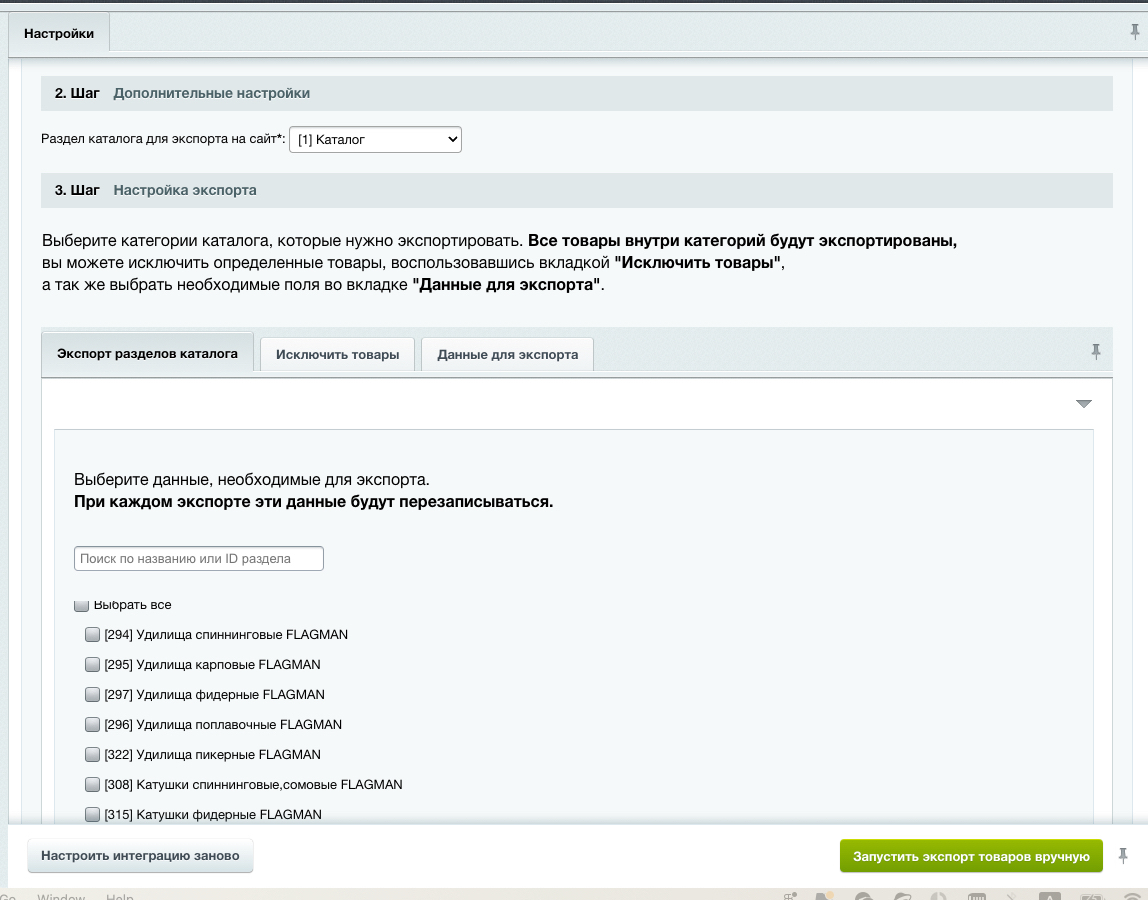Check [308] Катушки спиннинговые,сомовые FLAGMAN
Screen dimensions: 1148x900
click(x=92, y=784)
